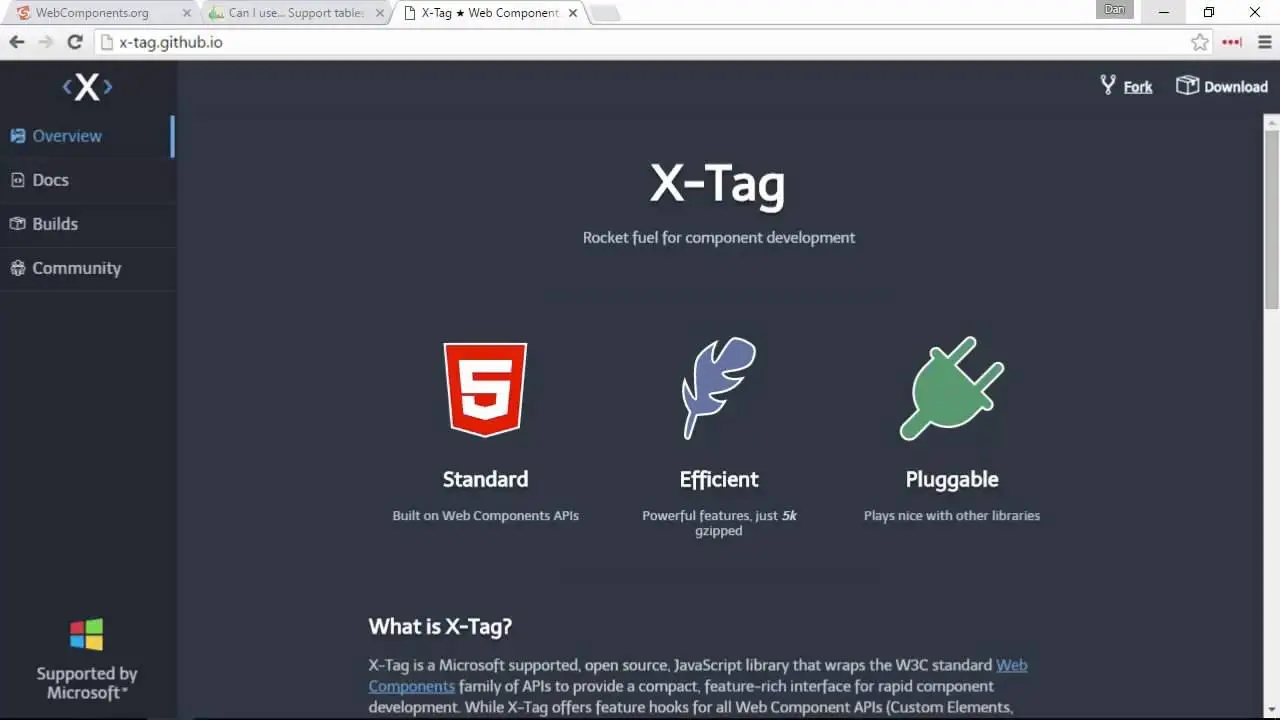1280x720 pixels.
Task: Click the Dan profile button
Action: pyautogui.click(x=1115, y=10)
